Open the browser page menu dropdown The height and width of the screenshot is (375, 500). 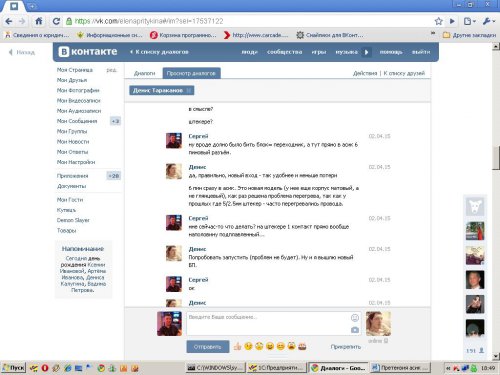(x=469, y=21)
